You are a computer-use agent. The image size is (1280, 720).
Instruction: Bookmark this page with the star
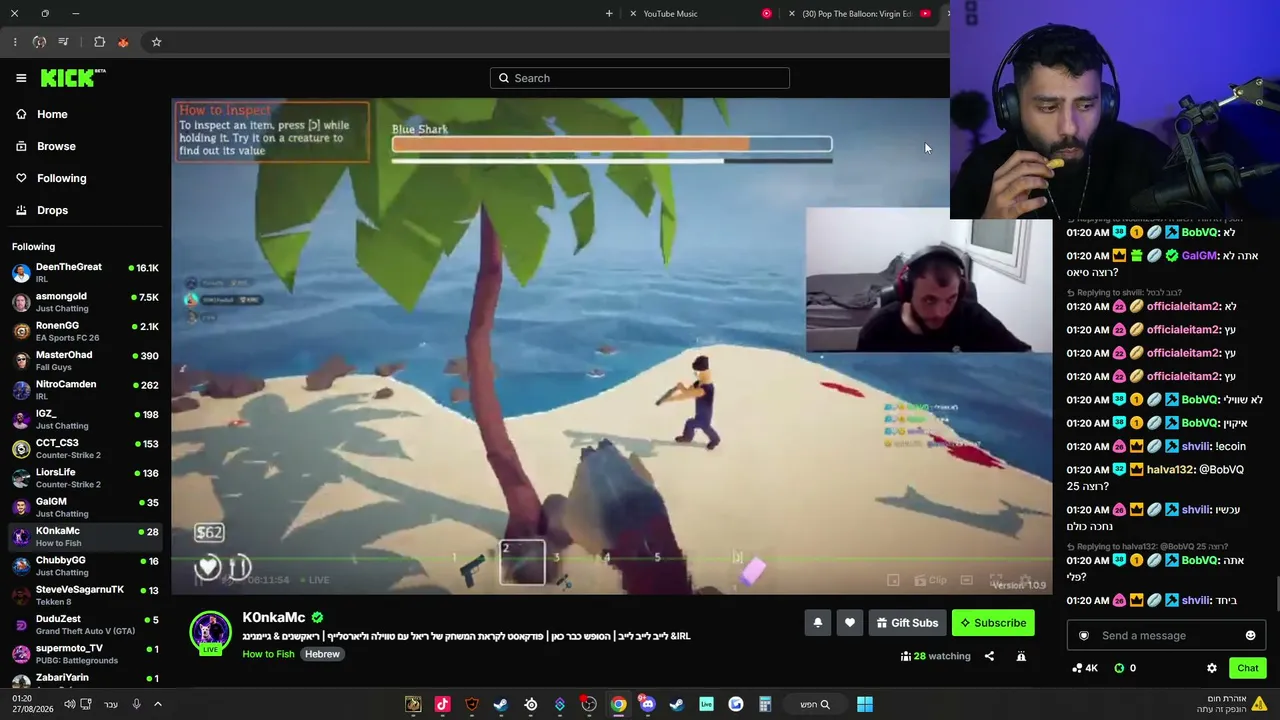156,42
